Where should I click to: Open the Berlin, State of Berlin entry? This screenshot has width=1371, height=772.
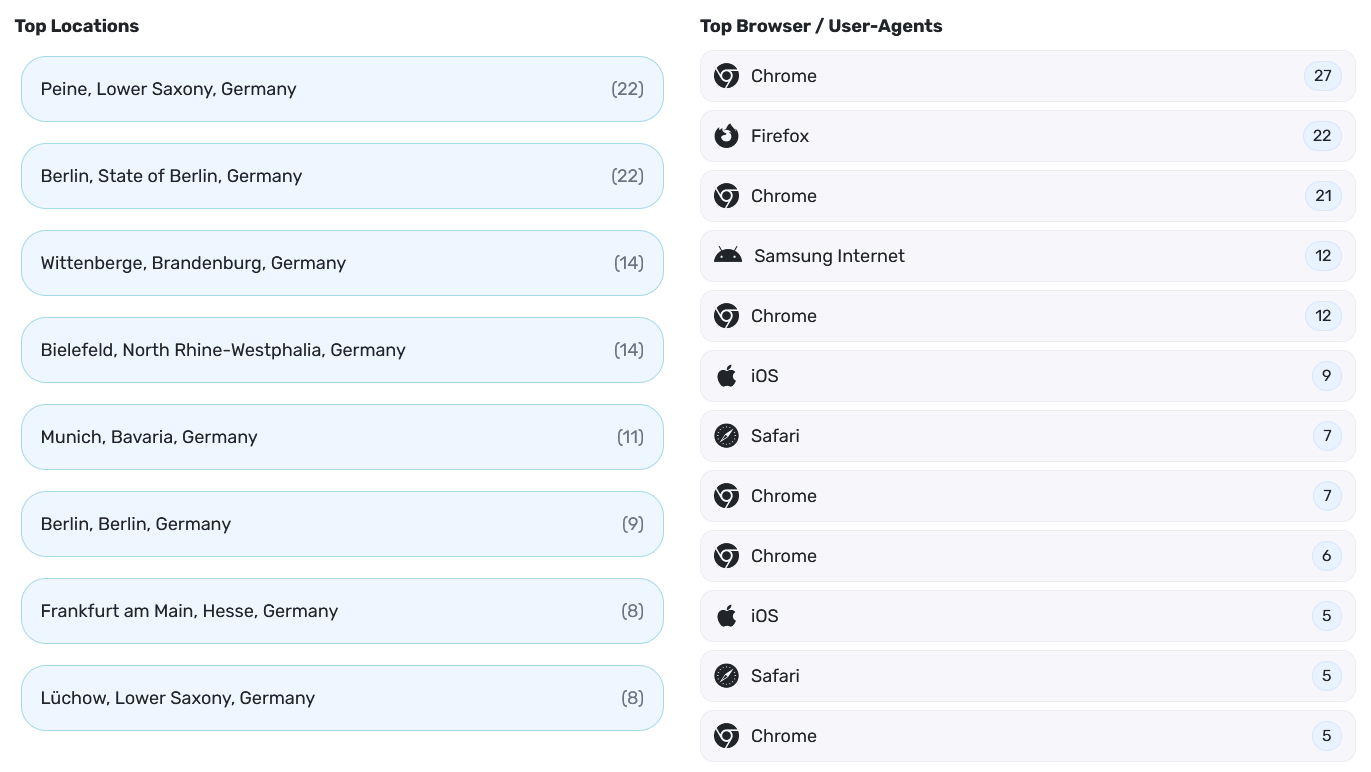coord(342,176)
